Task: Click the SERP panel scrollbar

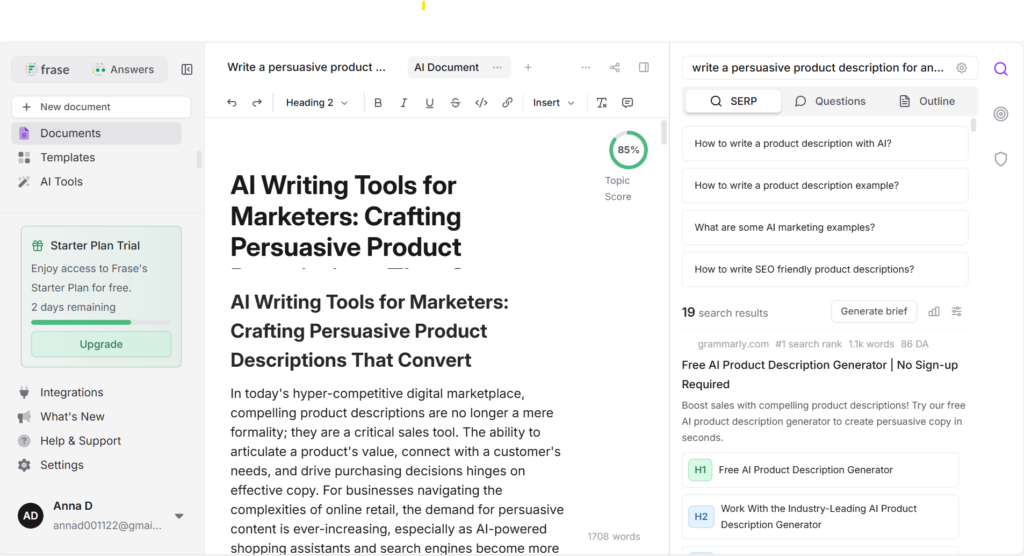Action: (x=974, y=125)
